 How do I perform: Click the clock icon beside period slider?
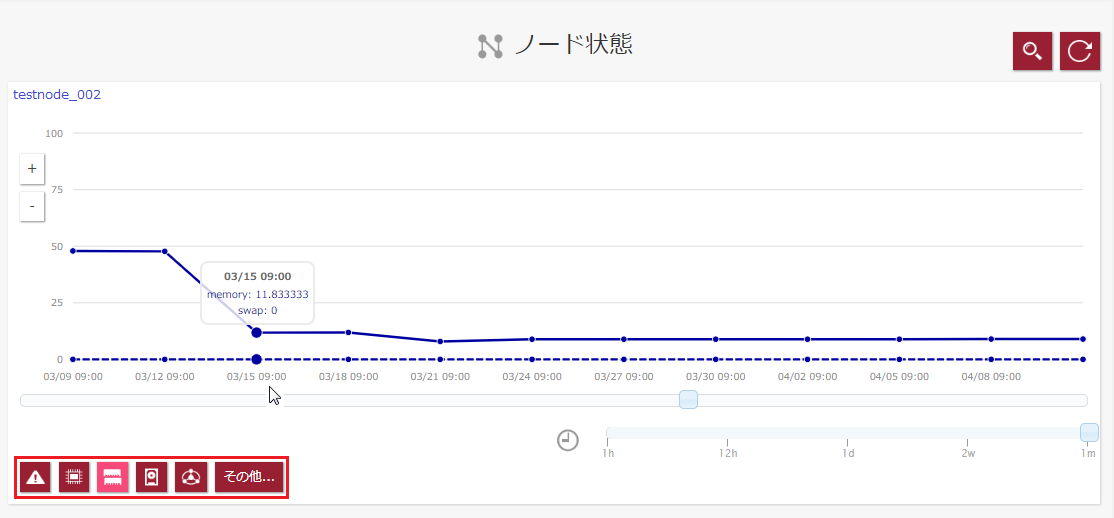568,441
